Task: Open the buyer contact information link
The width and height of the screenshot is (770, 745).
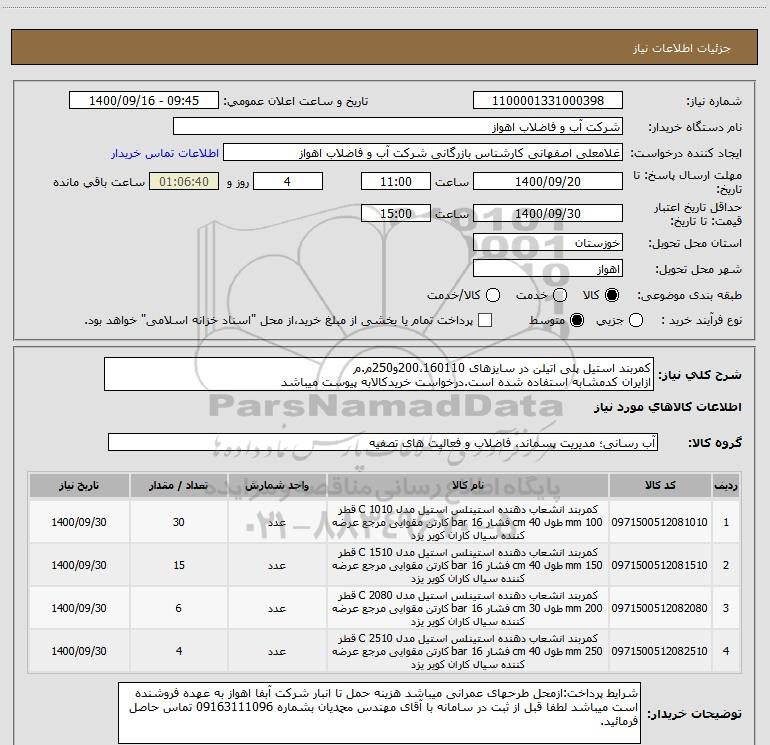Action: pos(165,153)
